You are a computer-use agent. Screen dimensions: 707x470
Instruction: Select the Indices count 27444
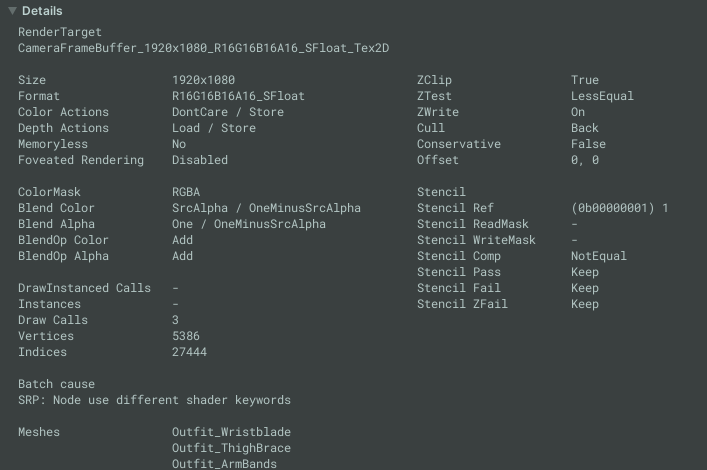(189, 352)
